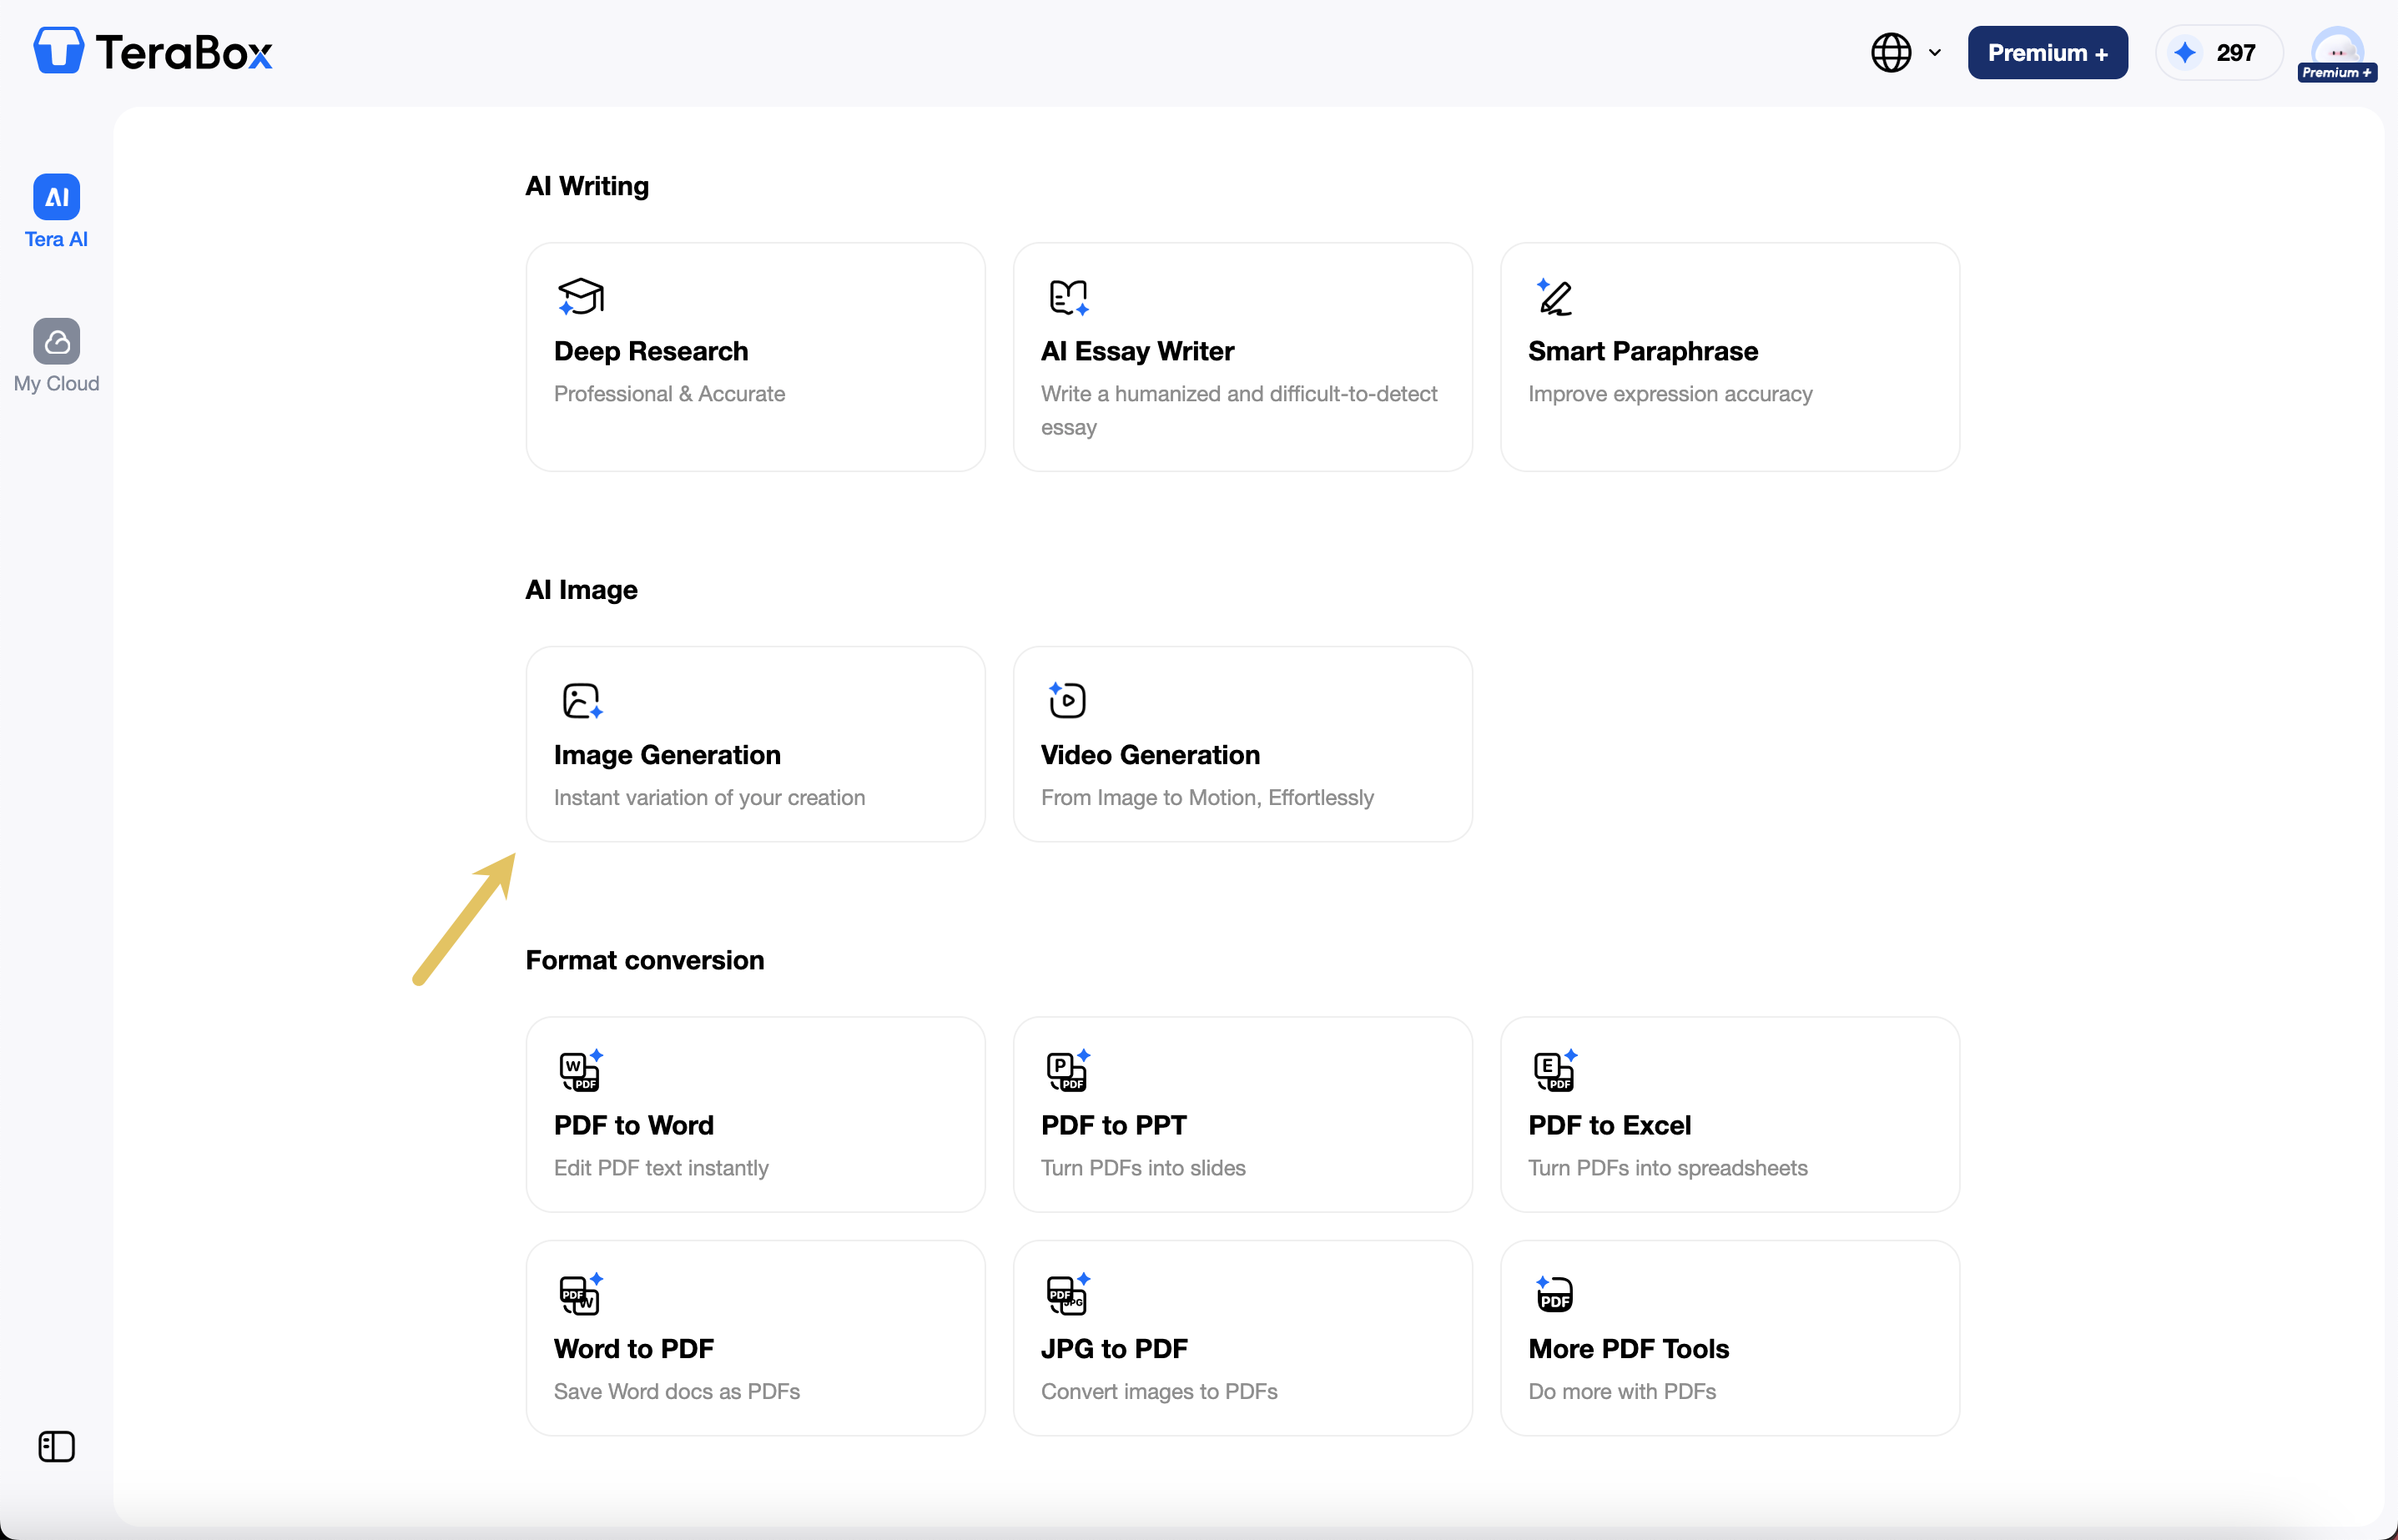This screenshot has height=1540, width=2398.
Task: Click the 'AI Writing' heading
Action: pyautogui.click(x=587, y=186)
